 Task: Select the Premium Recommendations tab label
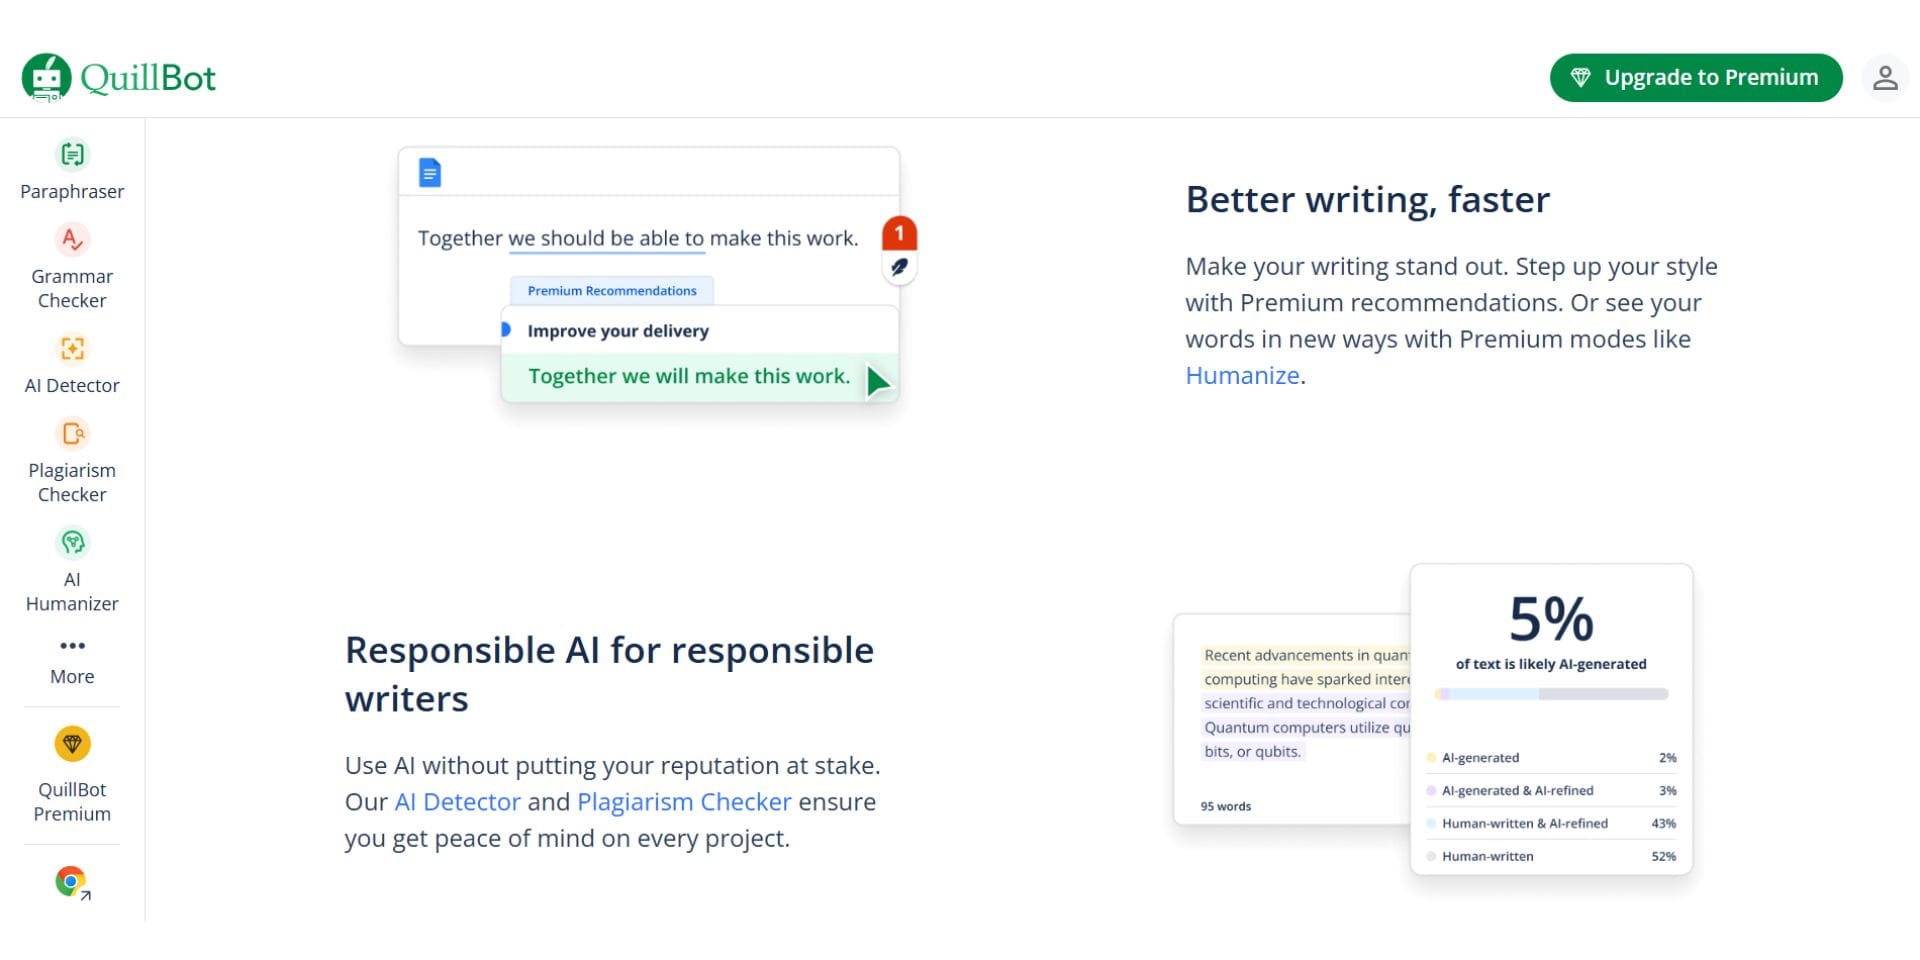[x=612, y=291]
